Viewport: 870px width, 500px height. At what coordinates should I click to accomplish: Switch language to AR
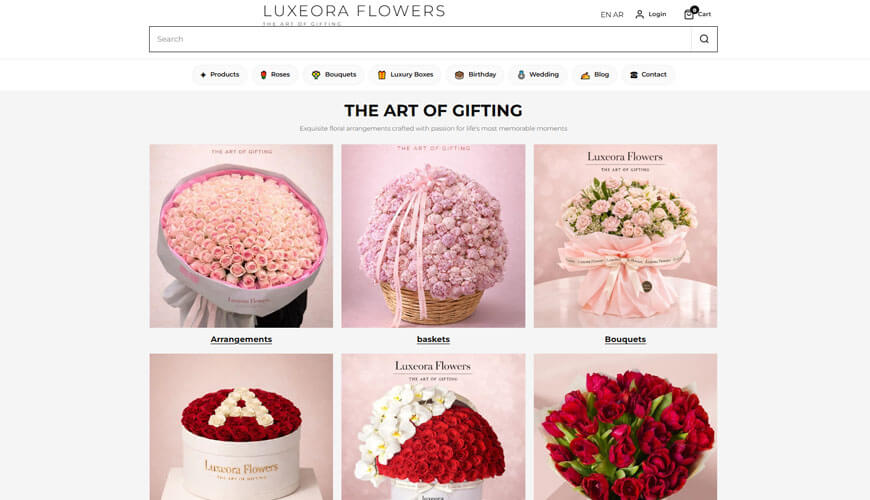click(x=618, y=15)
